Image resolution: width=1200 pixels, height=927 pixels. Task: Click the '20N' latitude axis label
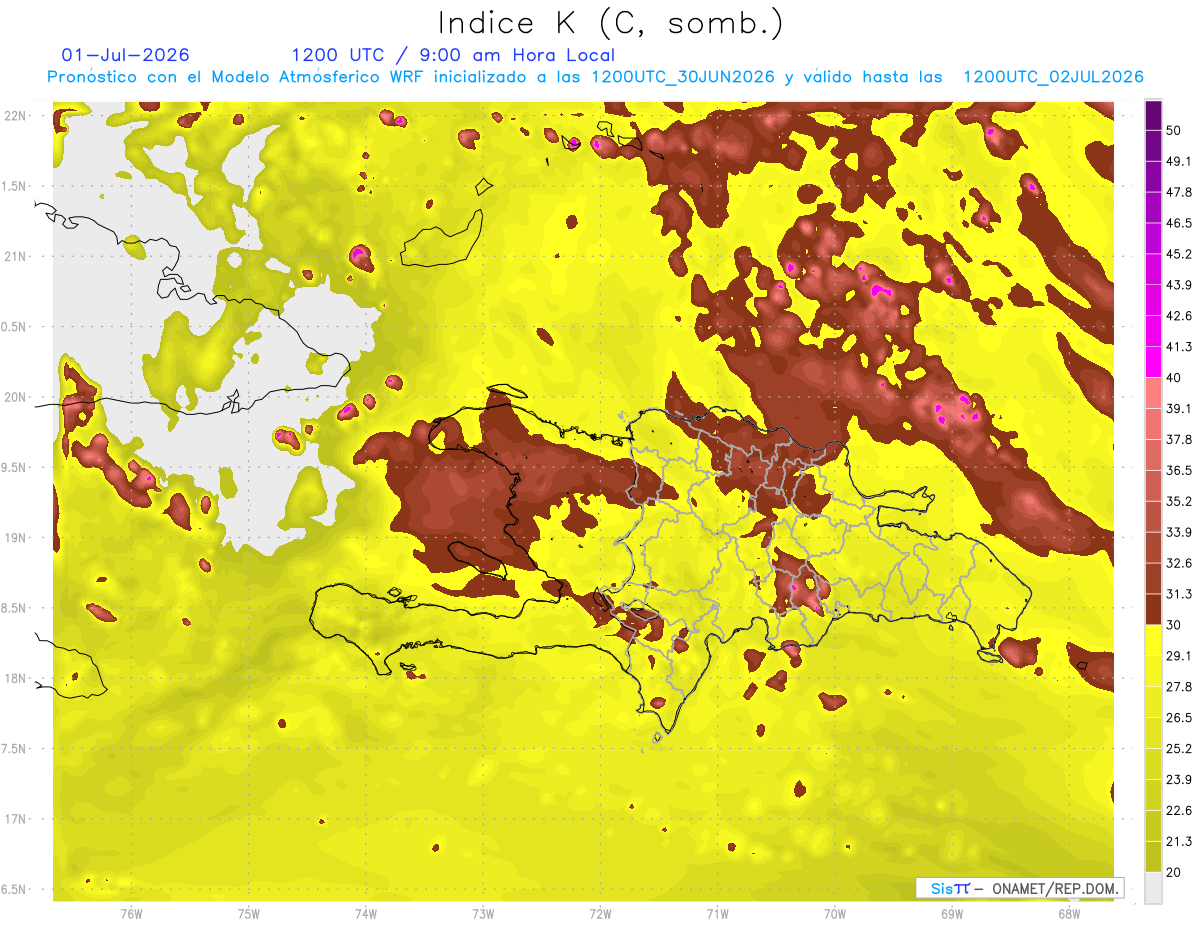tap(15, 397)
